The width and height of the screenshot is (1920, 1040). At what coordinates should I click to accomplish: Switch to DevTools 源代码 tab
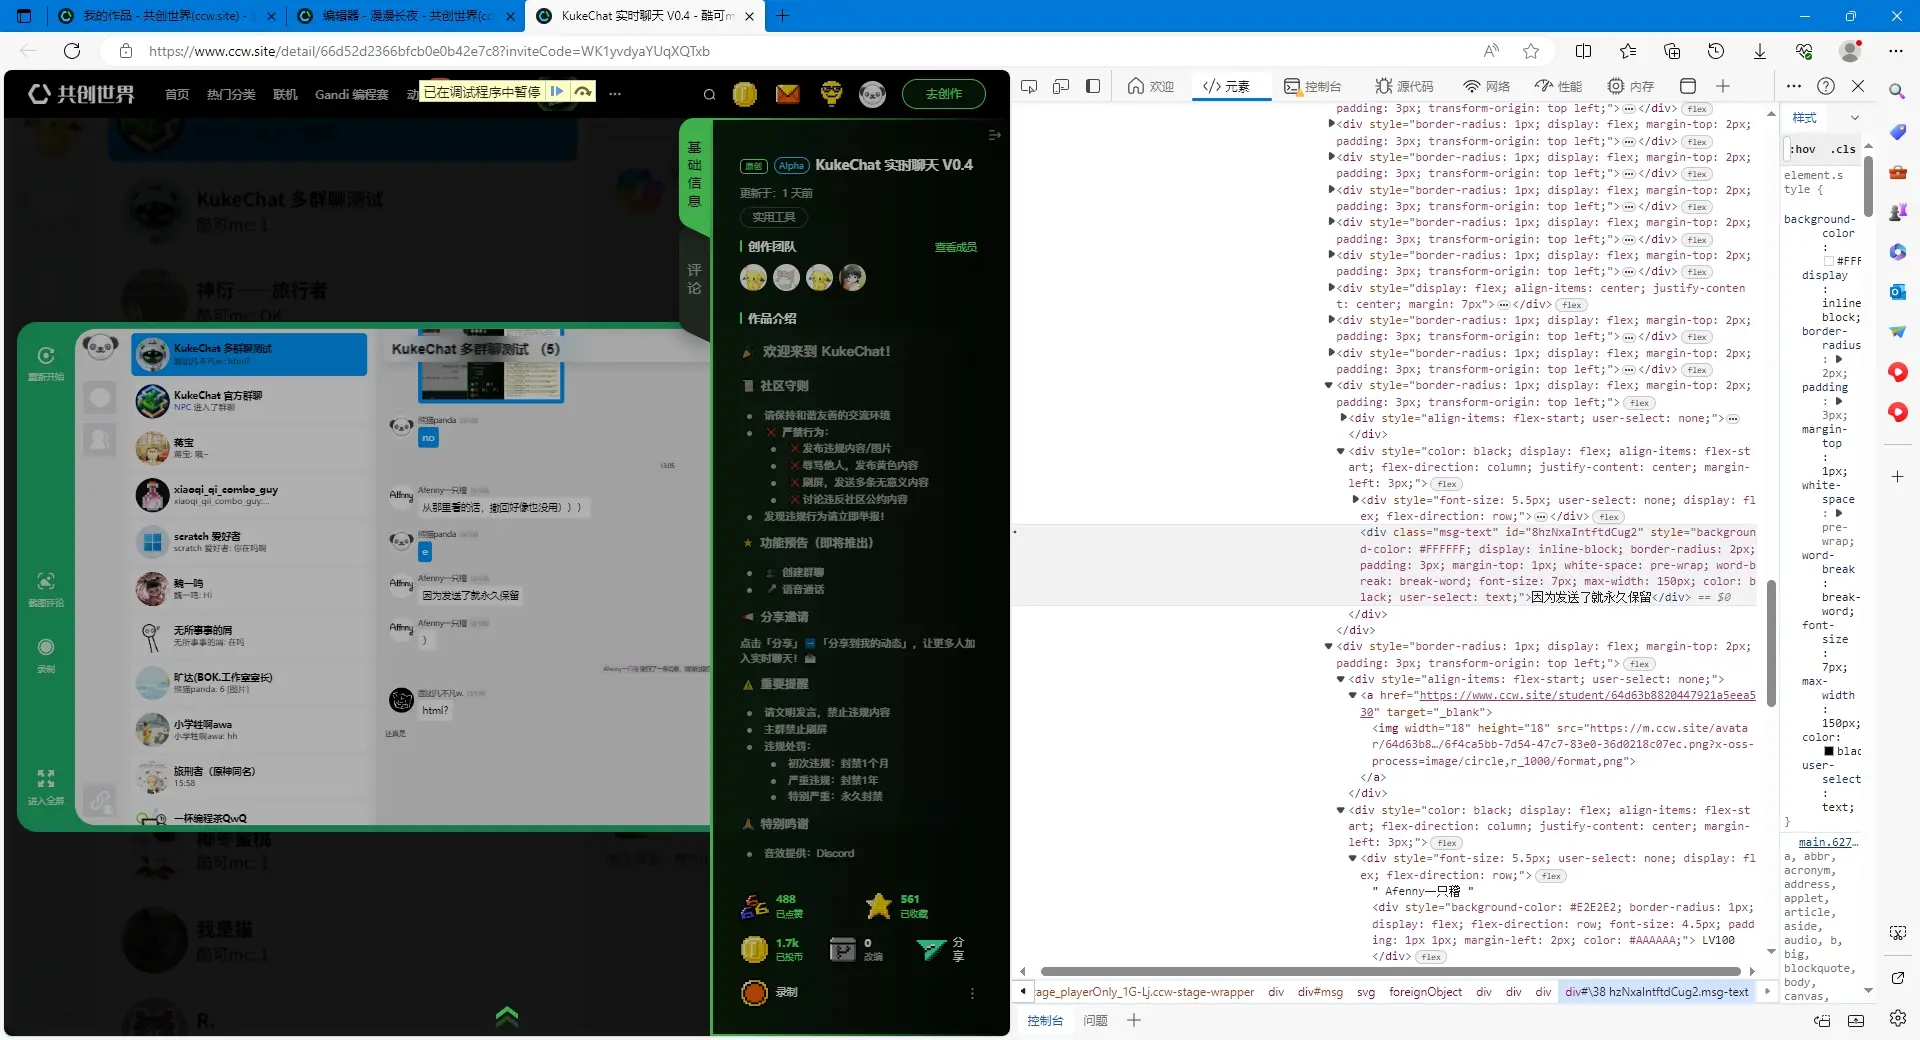[1404, 86]
